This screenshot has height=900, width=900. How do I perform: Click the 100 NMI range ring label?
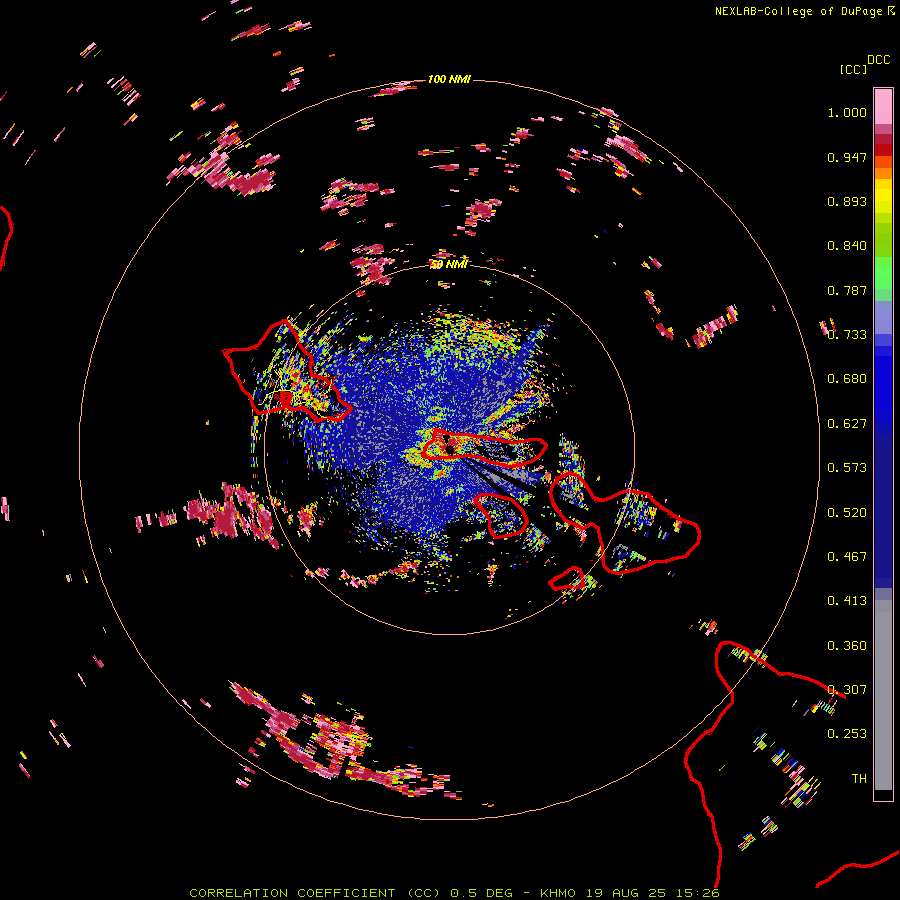pyautogui.click(x=449, y=79)
